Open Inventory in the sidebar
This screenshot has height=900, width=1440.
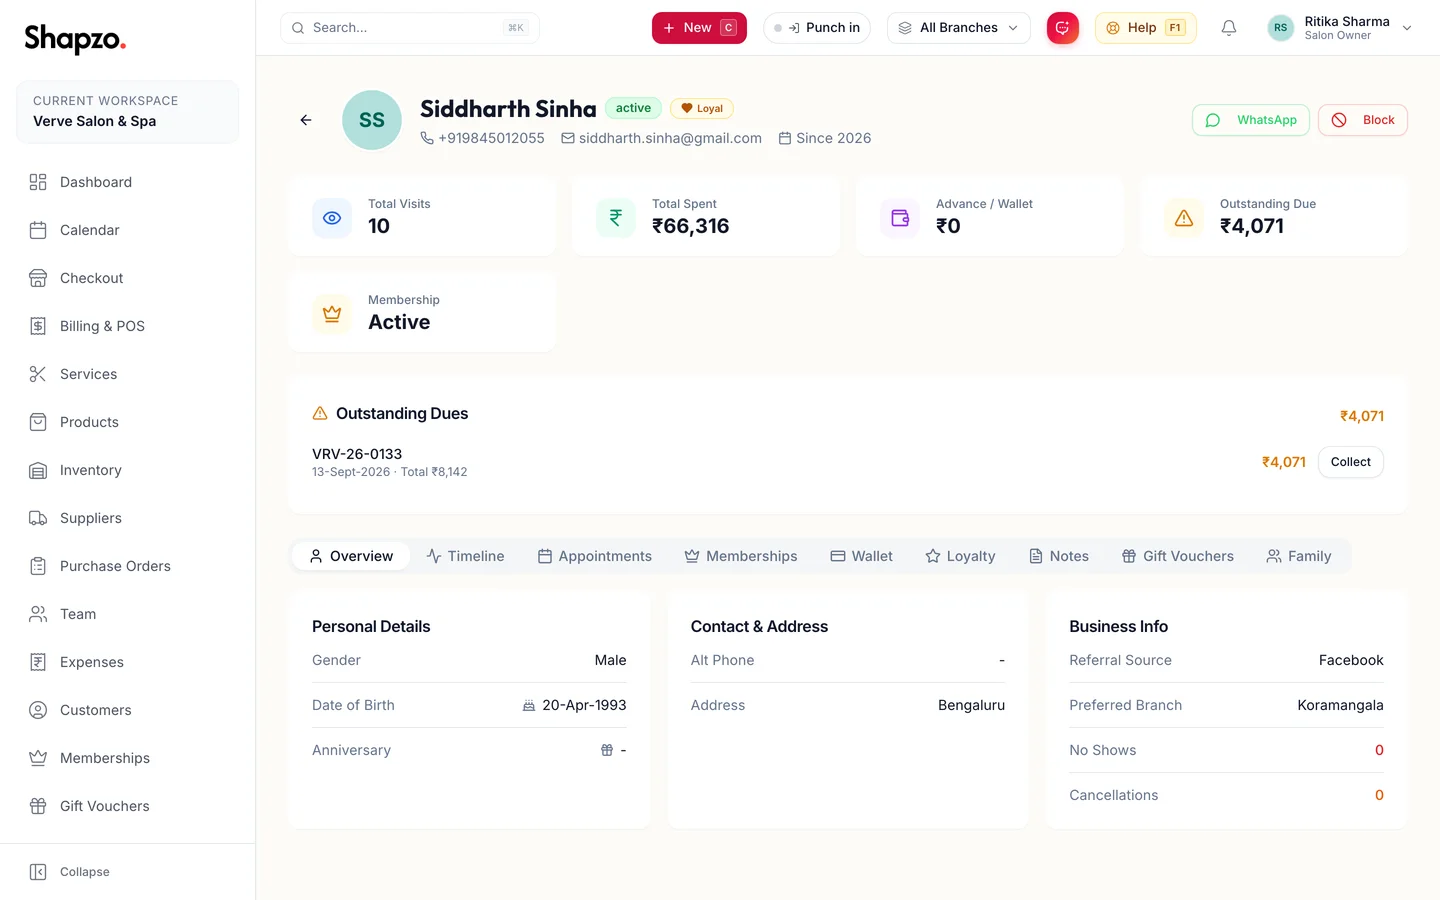click(x=128, y=470)
